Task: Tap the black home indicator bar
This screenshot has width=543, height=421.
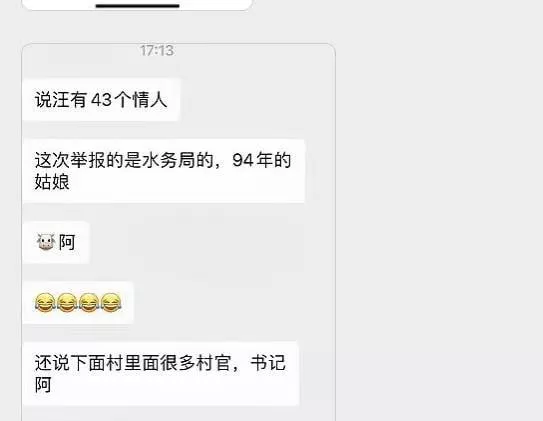Action: point(137,6)
